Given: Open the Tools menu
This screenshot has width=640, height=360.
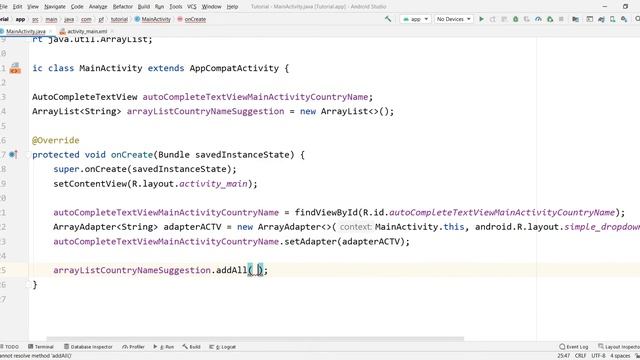Looking at the screenshot, I should [x=176, y=7].
